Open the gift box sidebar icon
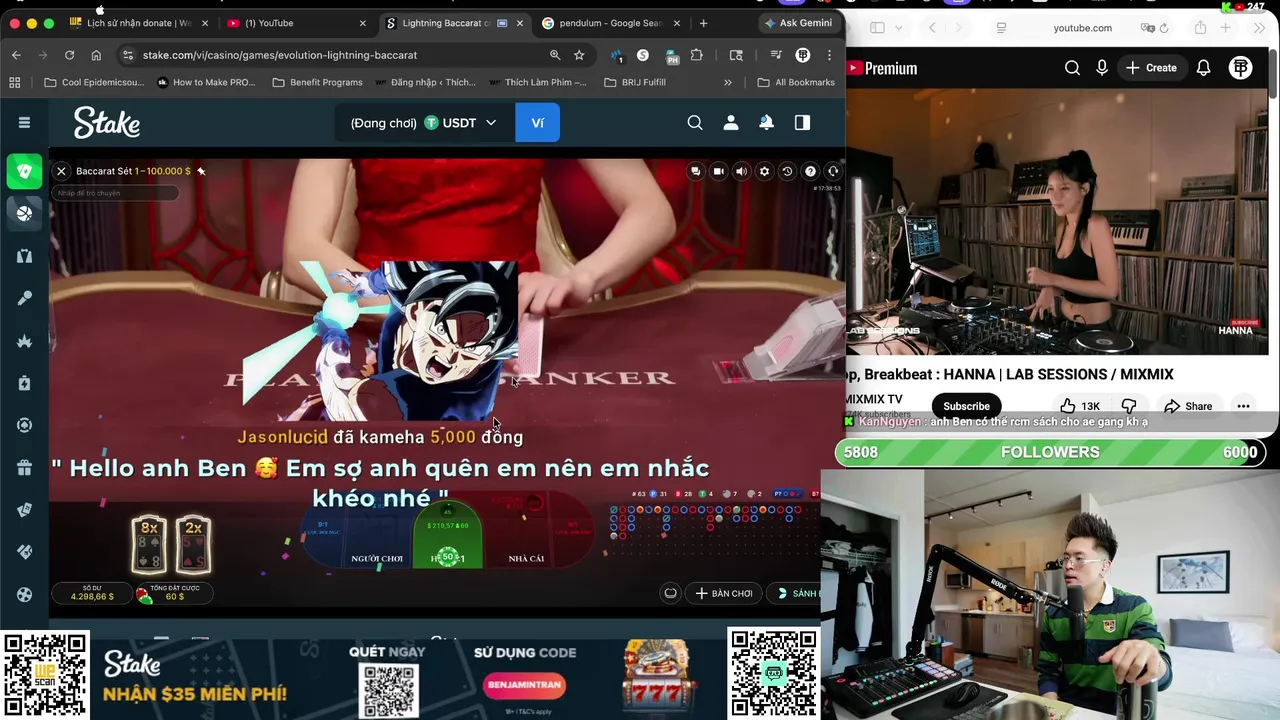Screen dimensions: 1280x720 [24, 467]
